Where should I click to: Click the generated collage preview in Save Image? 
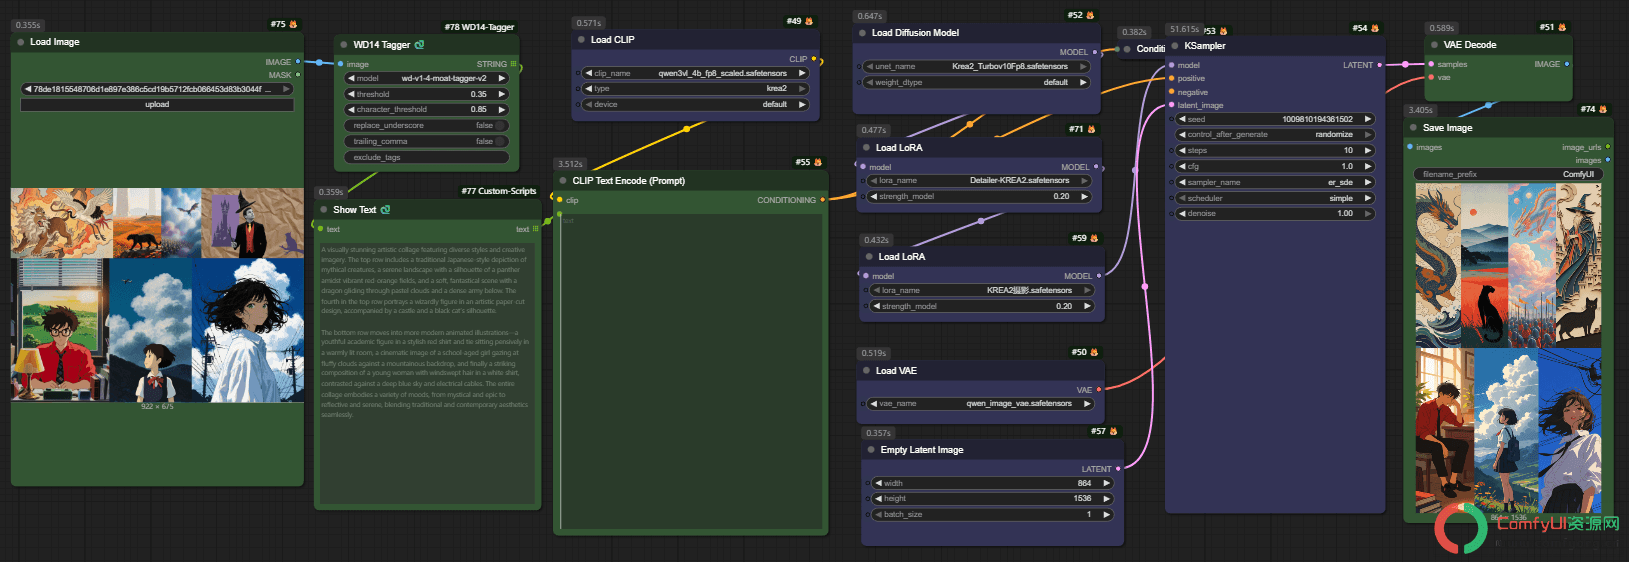coord(1508,348)
